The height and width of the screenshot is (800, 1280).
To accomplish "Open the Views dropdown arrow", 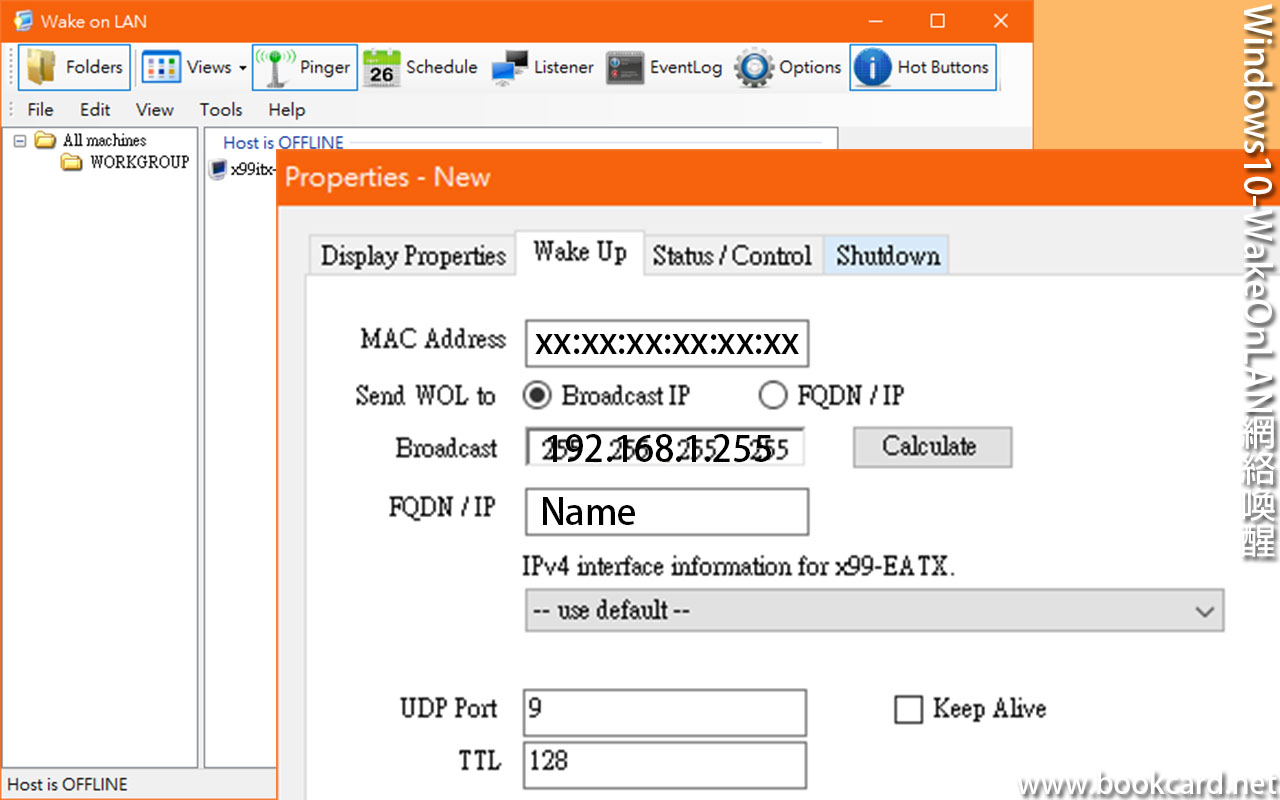I will 242,68.
